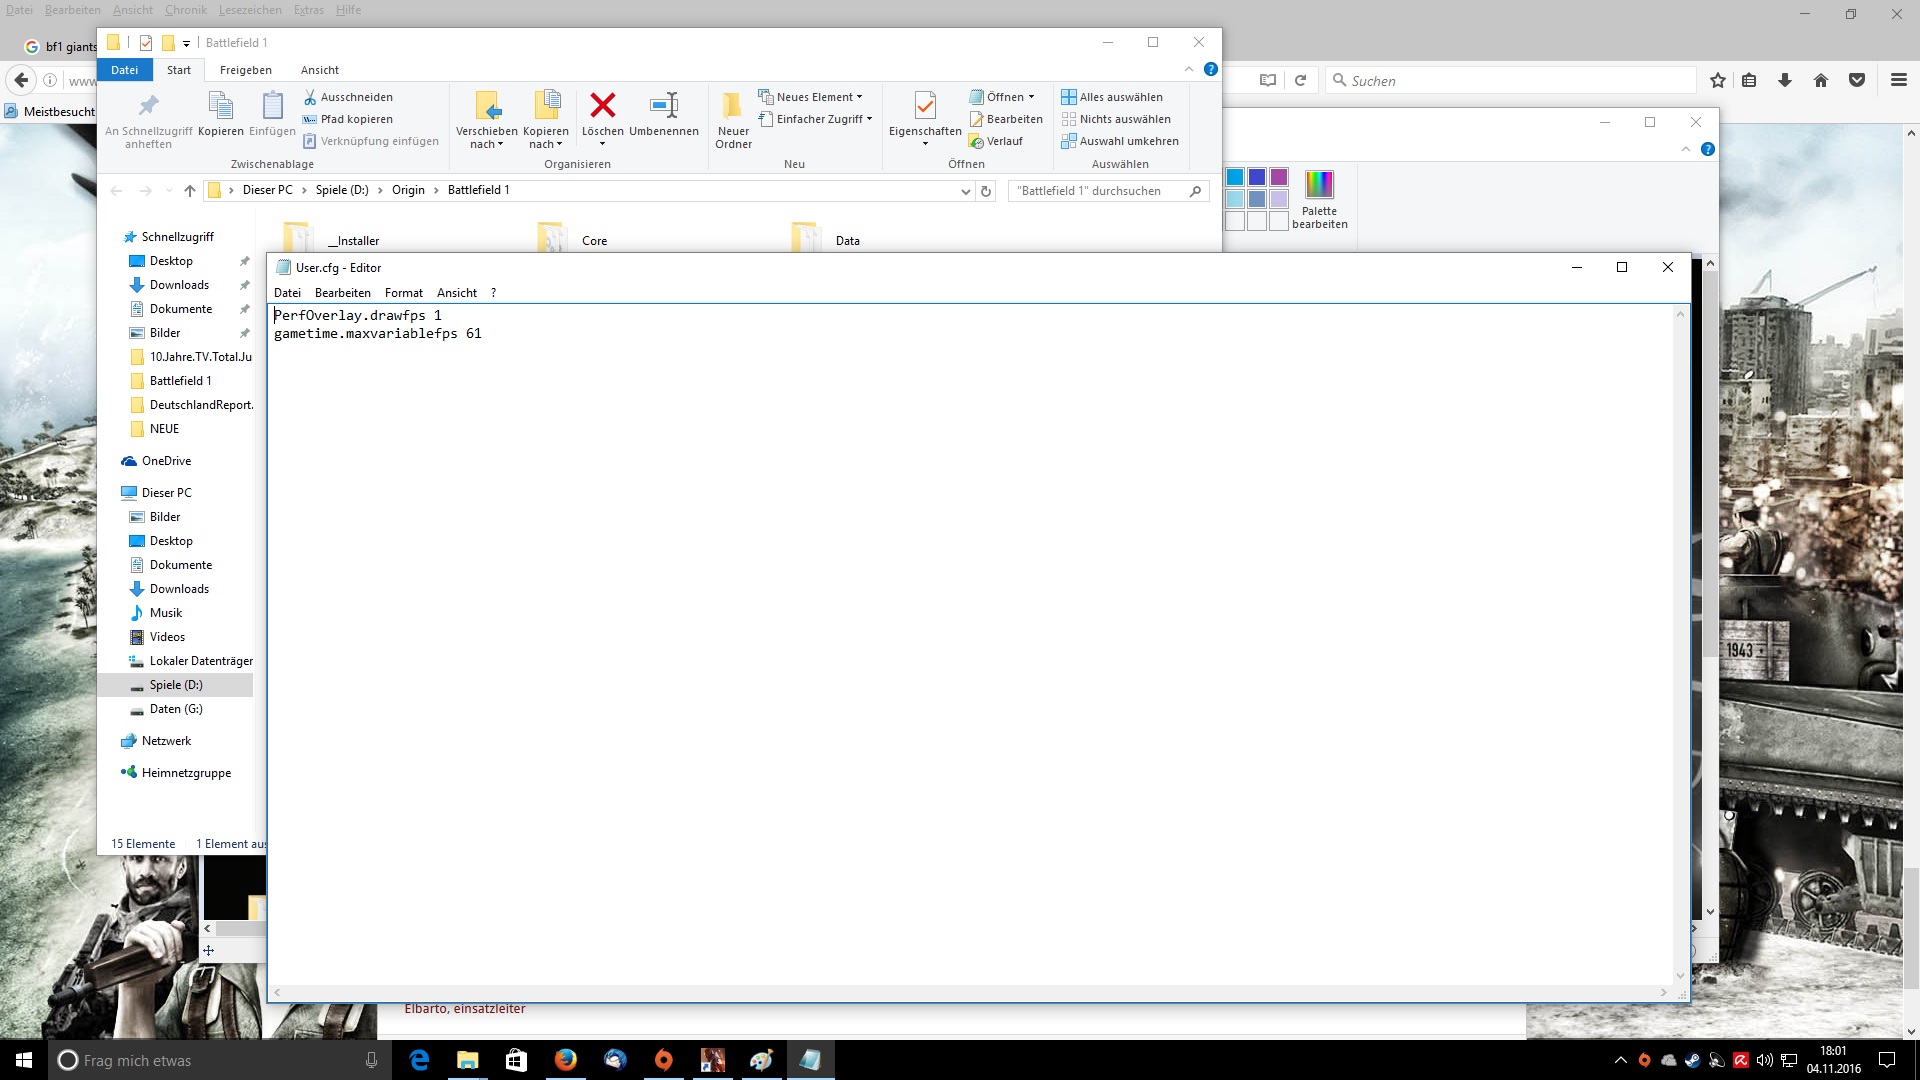Select OneDrive in navigation pane
Viewport: 1920px width, 1080px height.
point(166,461)
